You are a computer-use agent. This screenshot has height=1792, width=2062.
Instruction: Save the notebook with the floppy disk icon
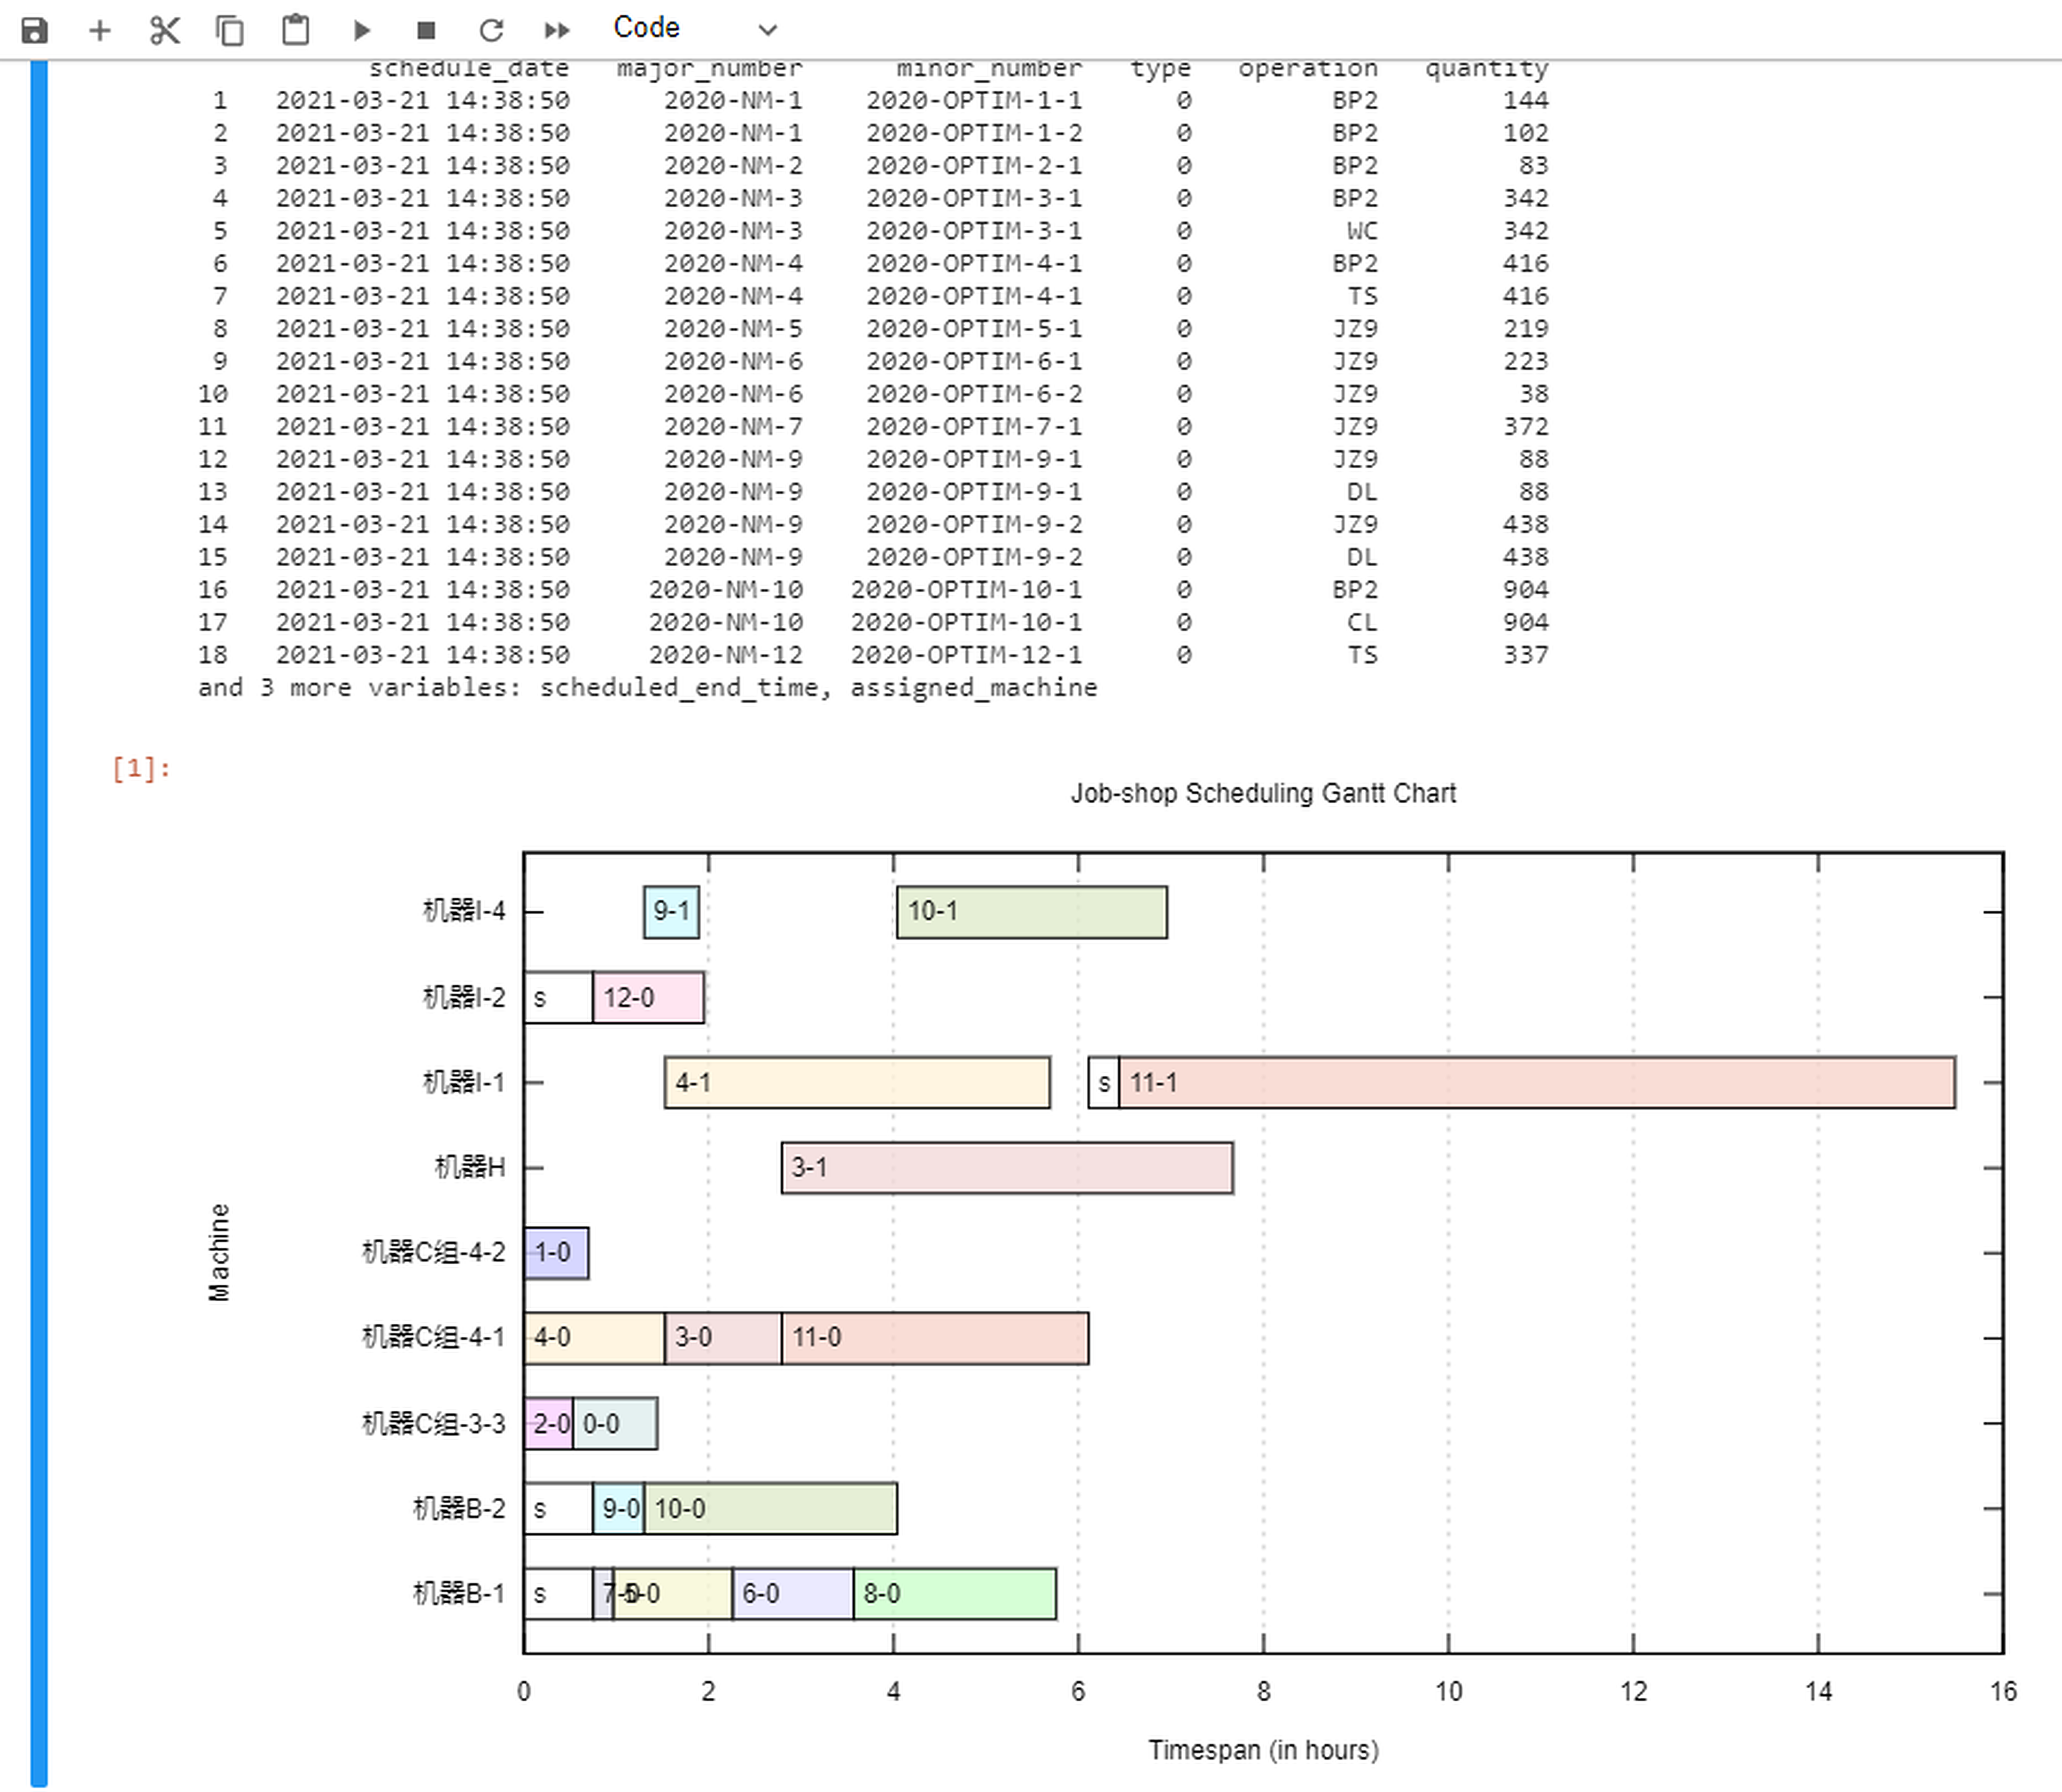pos(34,30)
